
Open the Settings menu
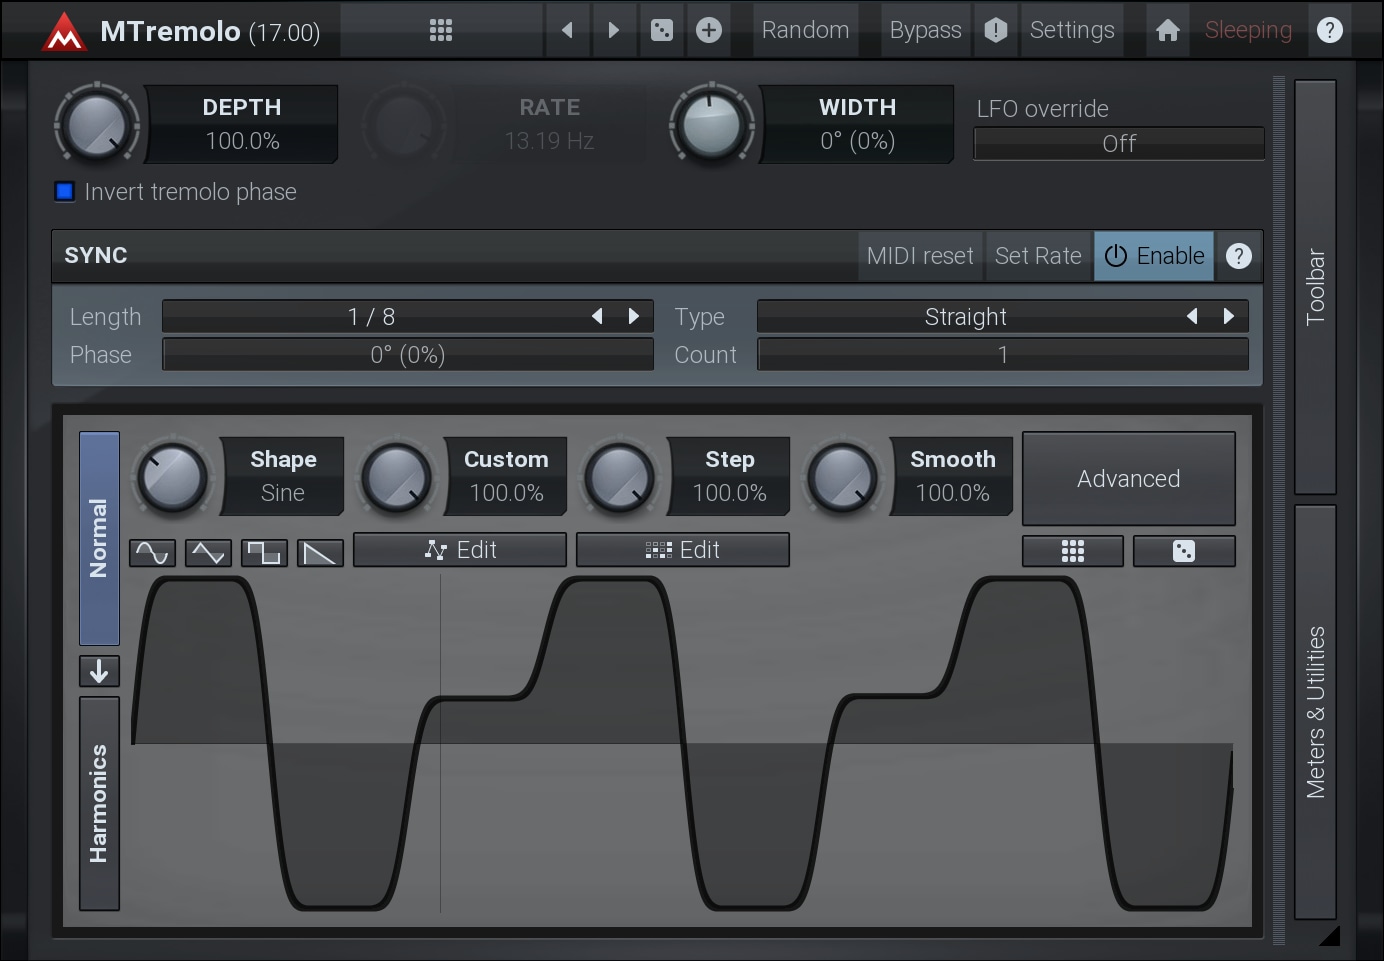(1071, 30)
